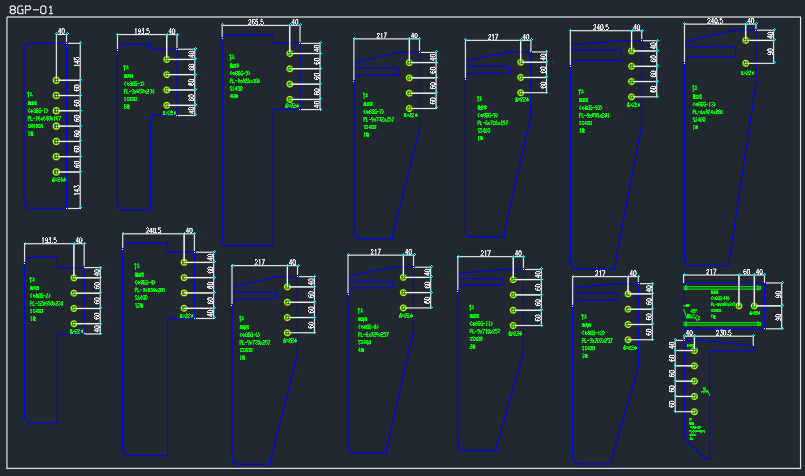This screenshot has height=476, width=805.
Task: Click the top bolt hole of the 265.5 plate
Action: 289,53
